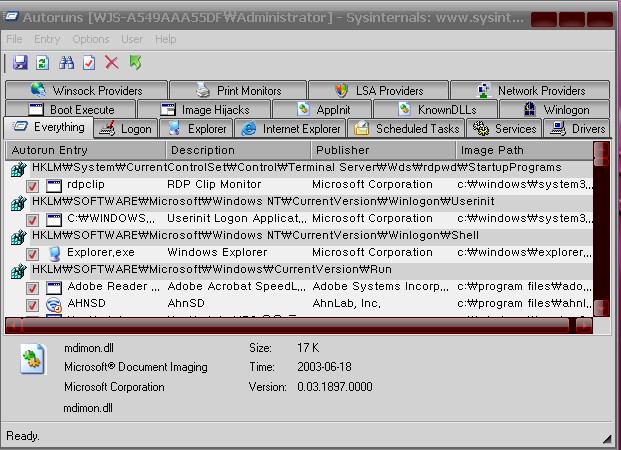This screenshot has width=621, height=450.
Task: Select the 'Windows Explorer' description cell
Action: click(x=217, y=252)
